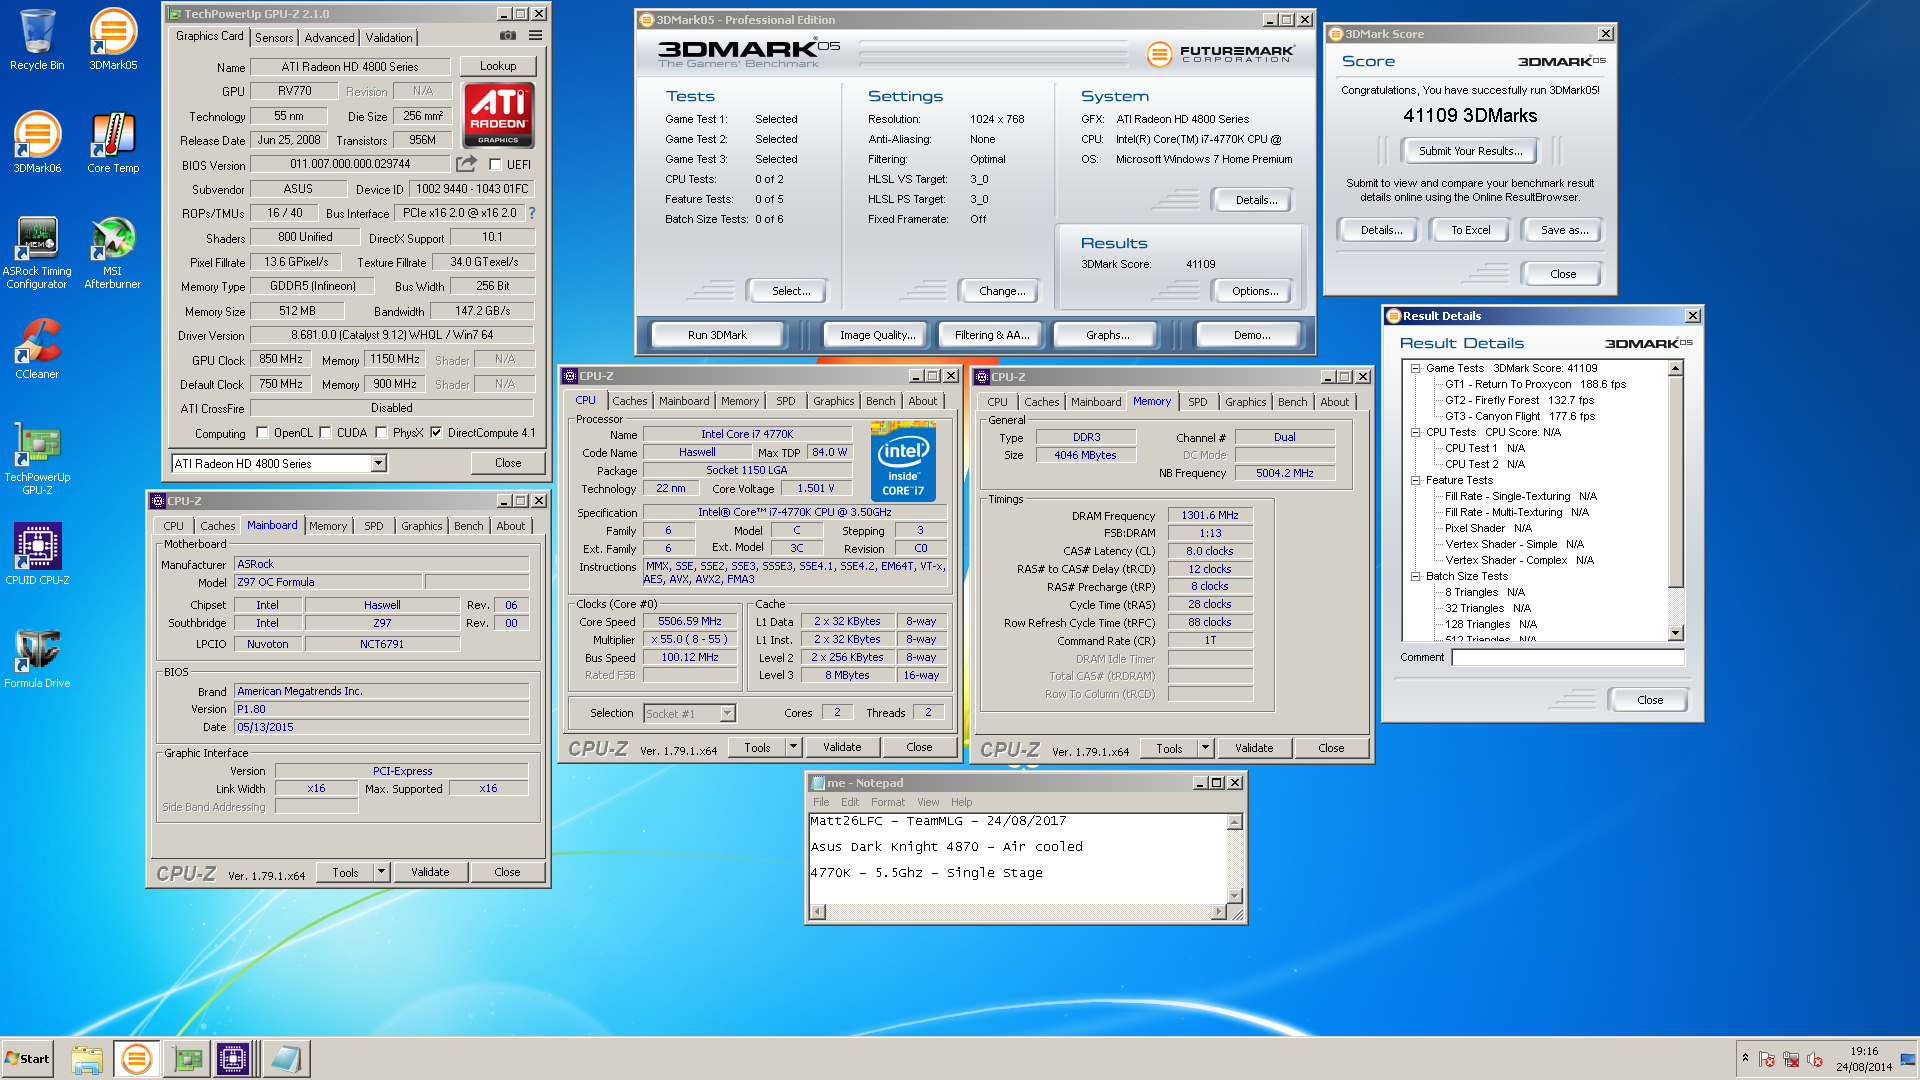Switch to the Sensors tab in GPU-Z

pyautogui.click(x=274, y=37)
